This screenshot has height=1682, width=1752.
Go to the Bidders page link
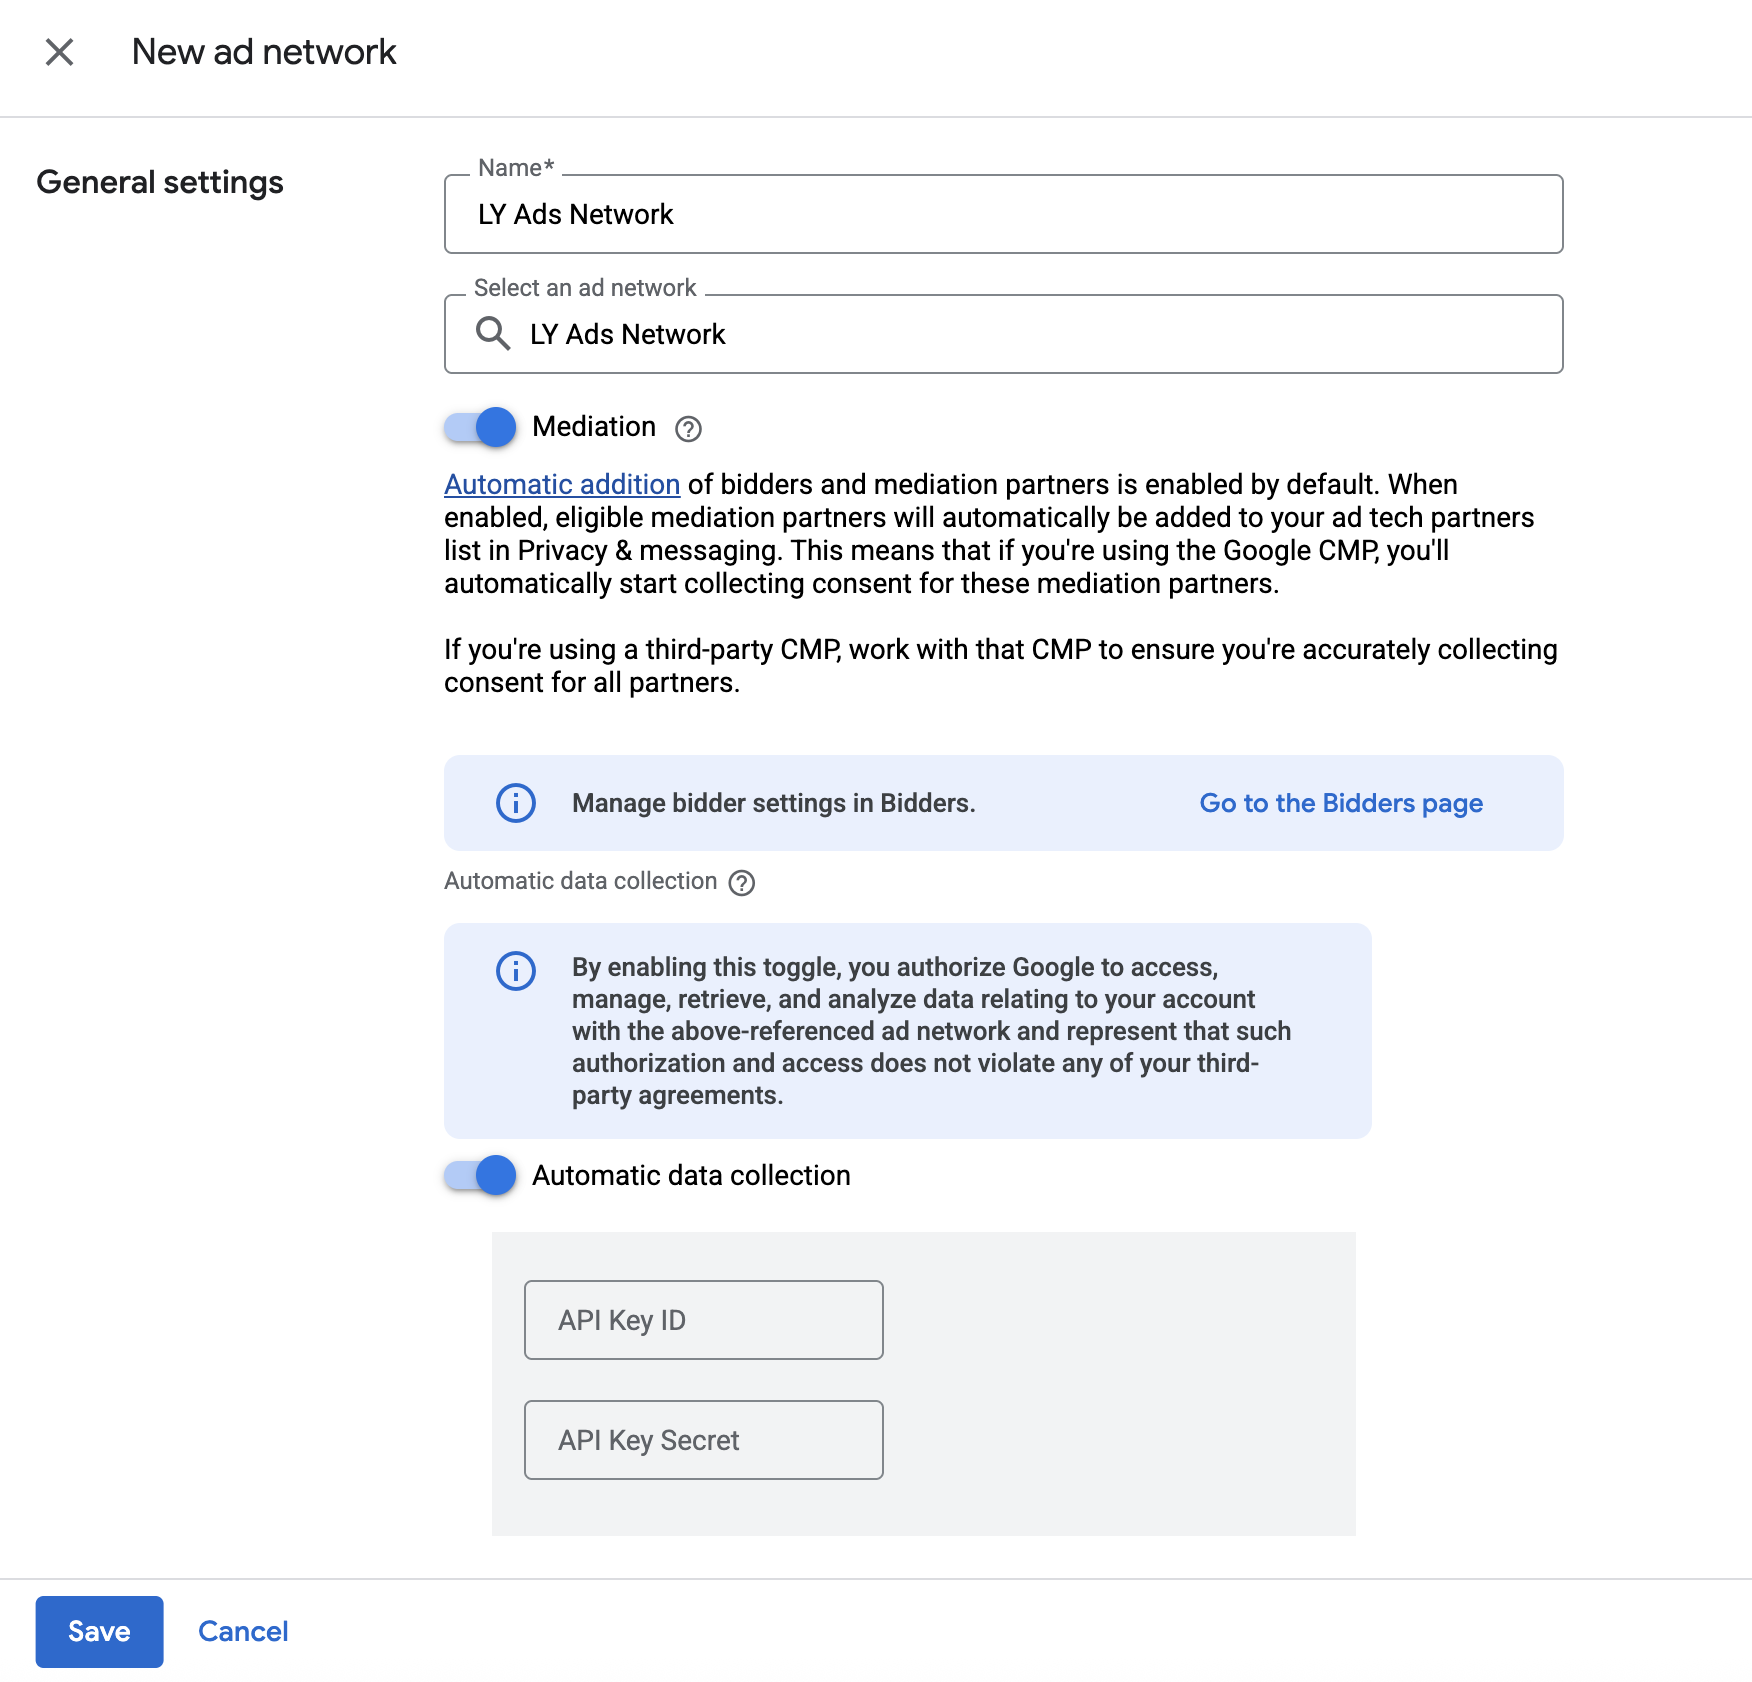click(1341, 803)
